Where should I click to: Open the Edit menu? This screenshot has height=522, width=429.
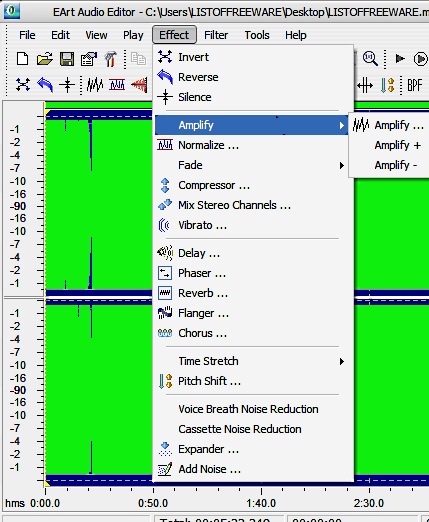[60, 35]
